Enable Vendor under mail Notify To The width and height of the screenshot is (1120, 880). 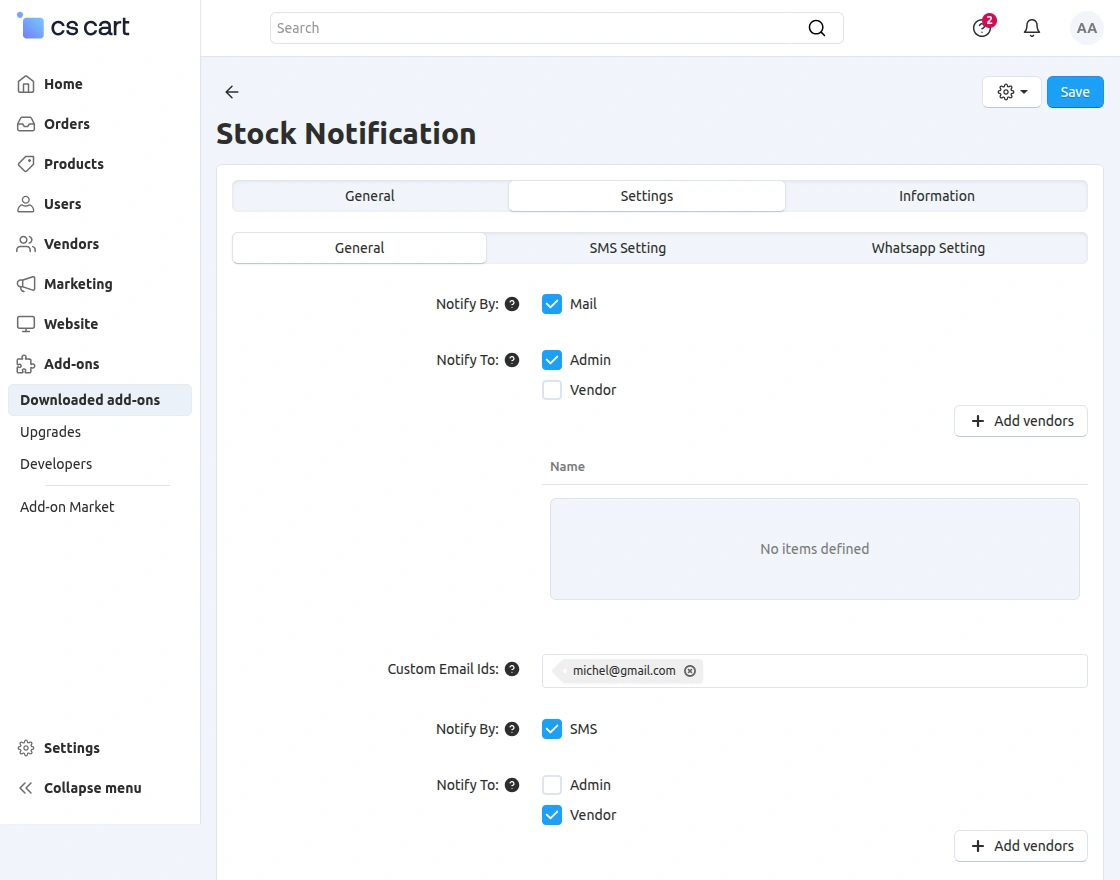pos(552,390)
